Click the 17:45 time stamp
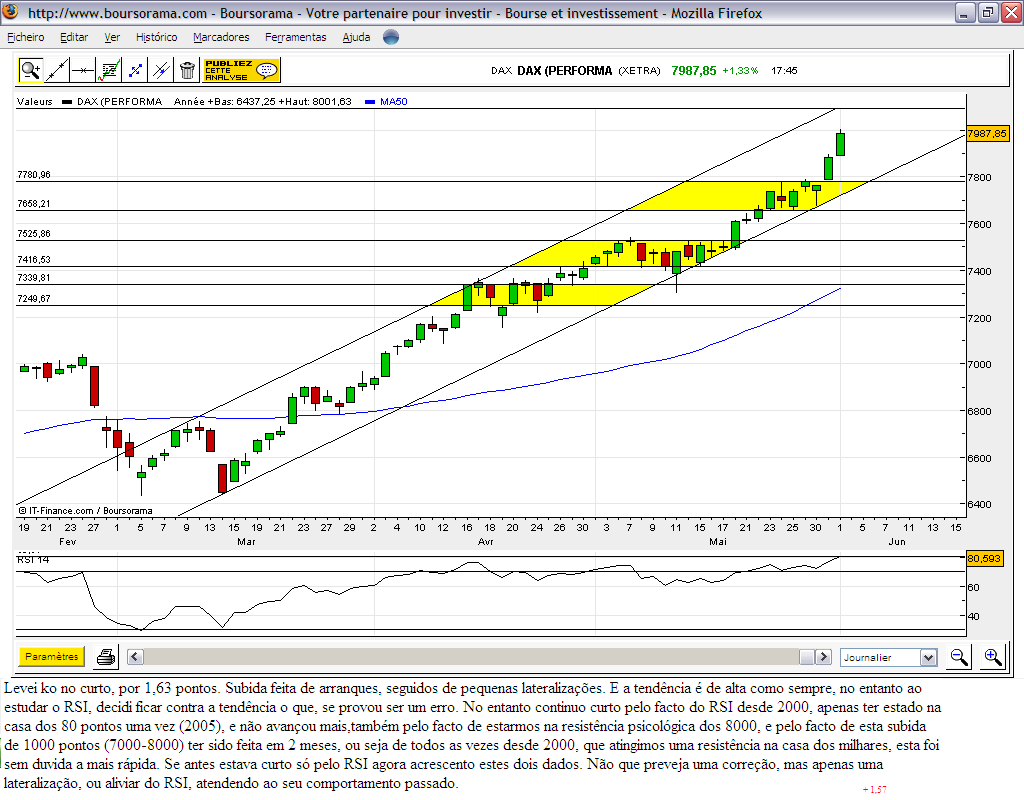1024x800 pixels. click(x=784, y=71)
